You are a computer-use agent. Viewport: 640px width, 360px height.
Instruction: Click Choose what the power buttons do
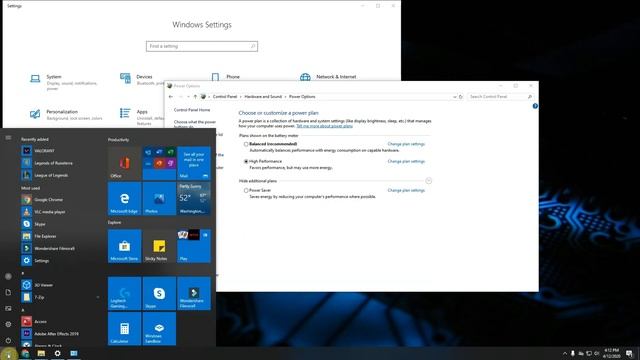tap(195, 124)
